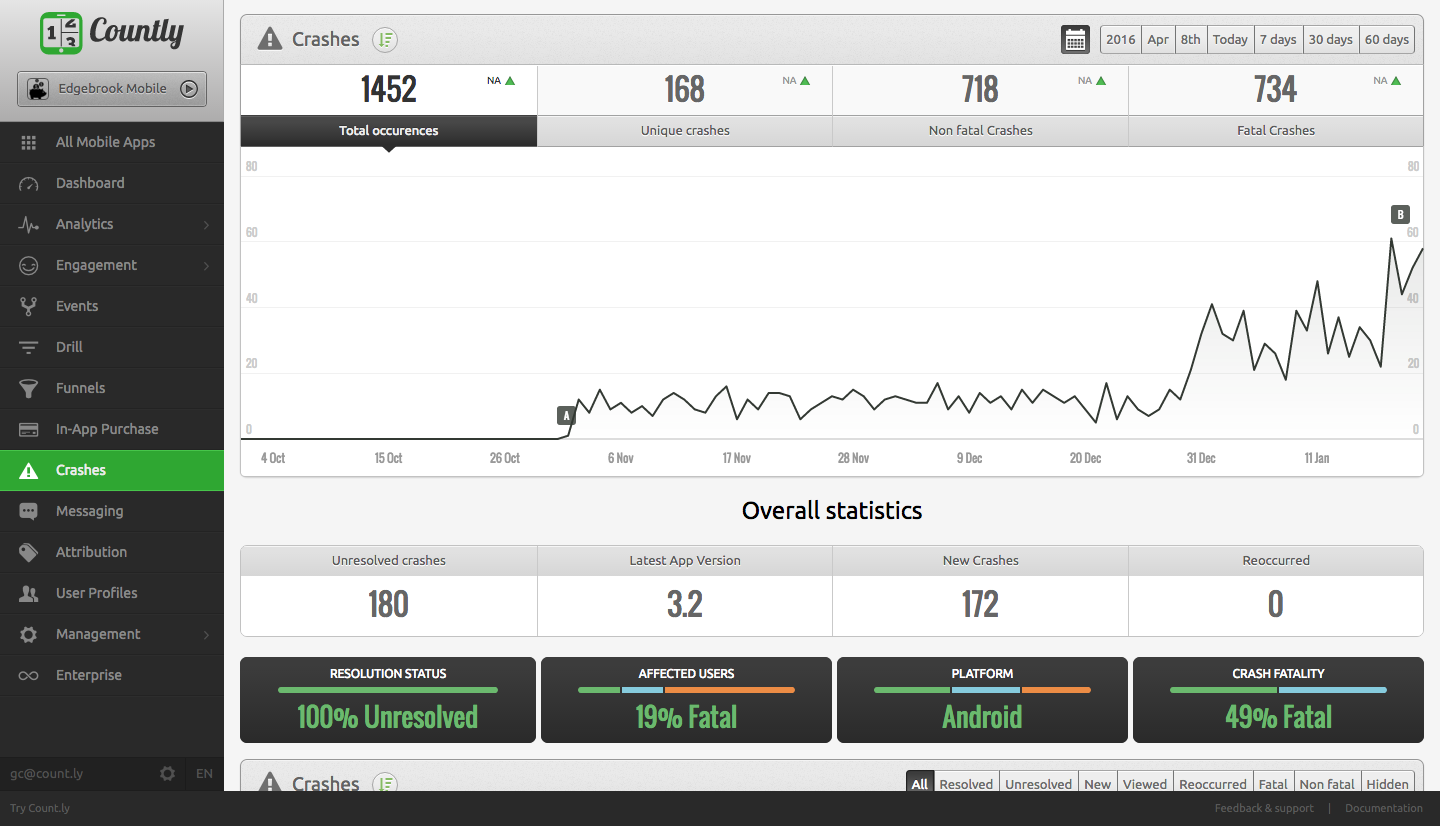The width and height of the screenshot is (1440, 826).
Task: Select the 2016 date range button
Action: [x=1121, y=40]
